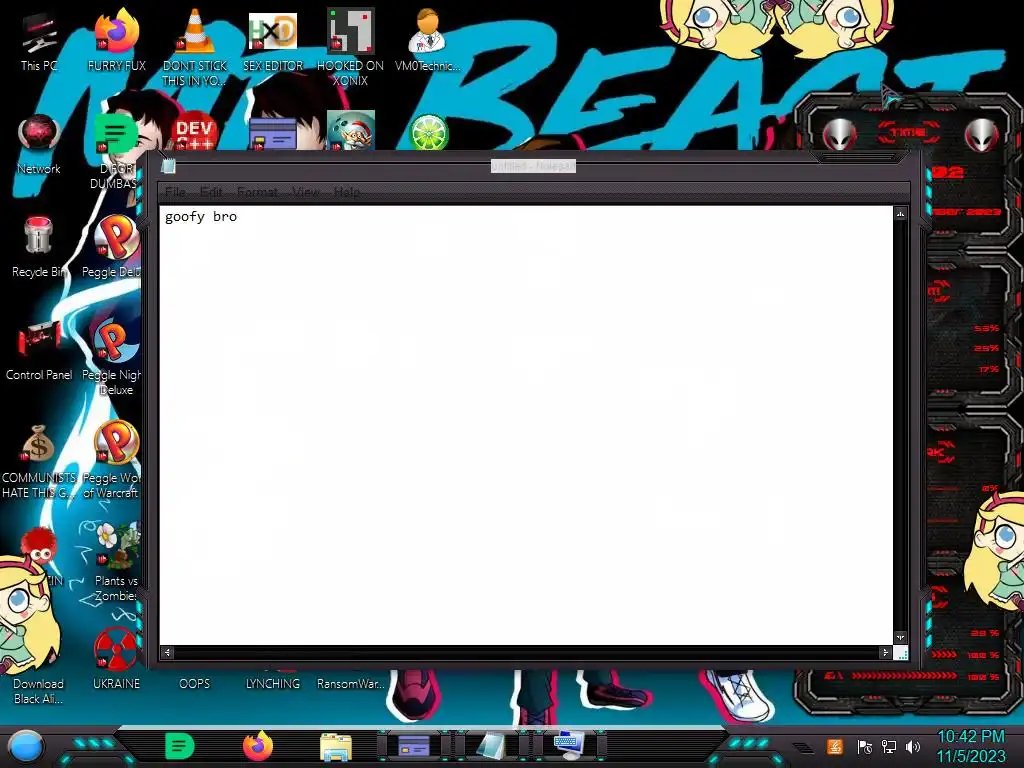
Task: Open the File menu in Notepad
Action: tap(175, 192)
